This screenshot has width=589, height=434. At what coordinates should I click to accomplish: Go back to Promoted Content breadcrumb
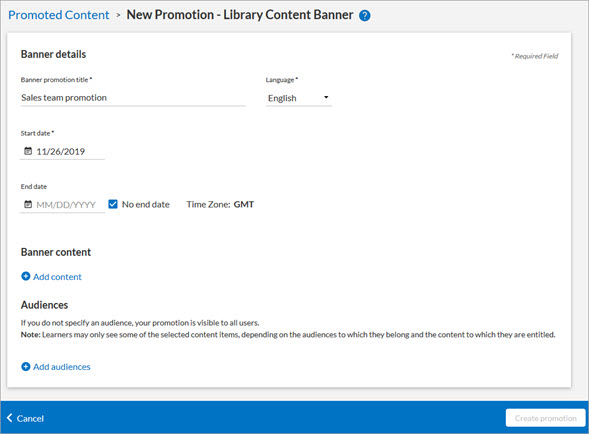coord(59,15)
